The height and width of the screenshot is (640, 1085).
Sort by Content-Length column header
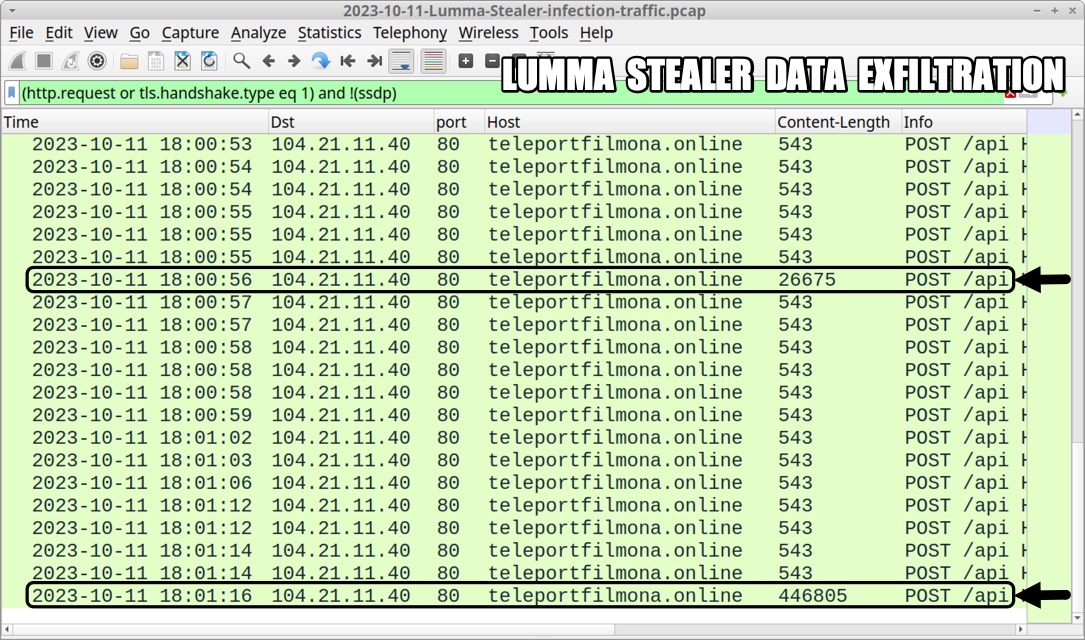(x=838, y=122)
